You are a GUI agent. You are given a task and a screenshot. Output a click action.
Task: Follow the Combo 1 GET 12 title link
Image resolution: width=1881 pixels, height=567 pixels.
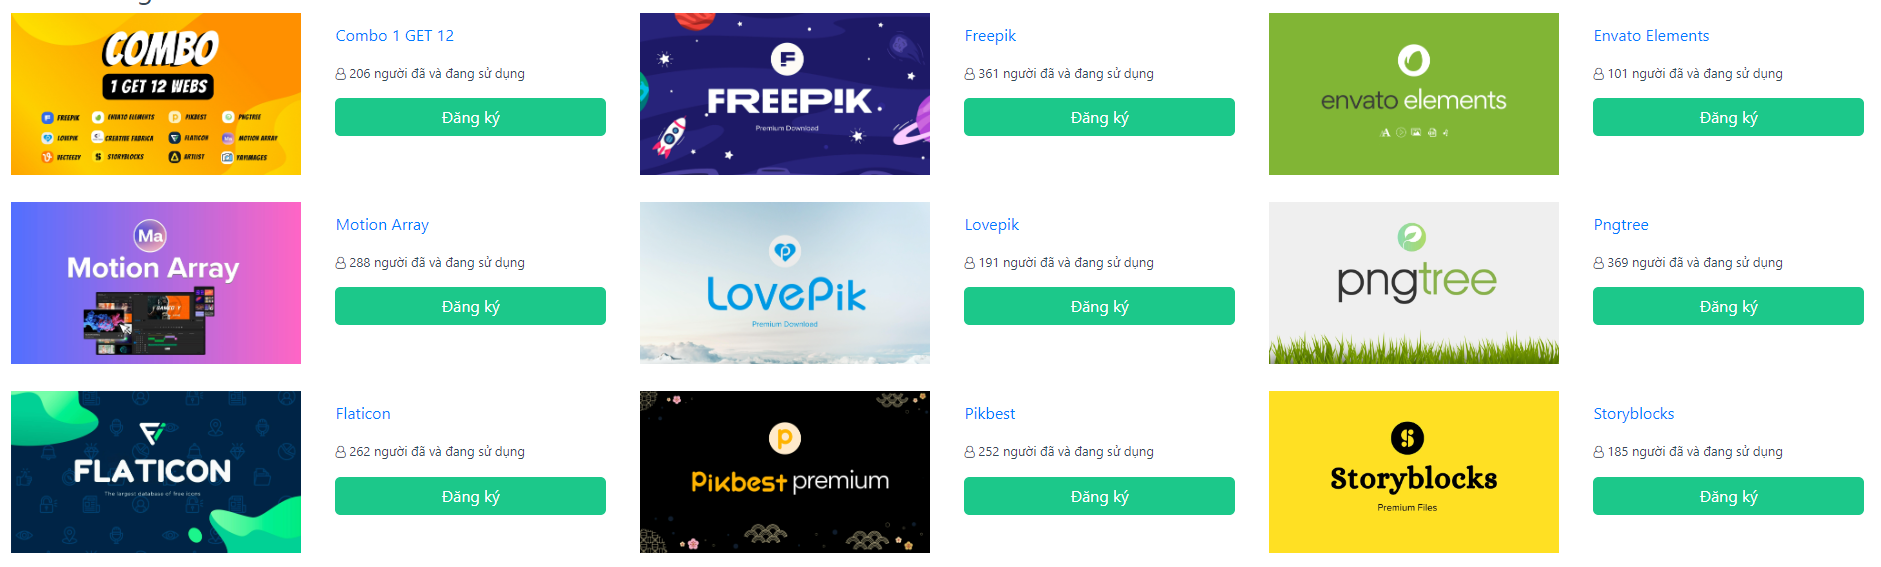(395, 36)
